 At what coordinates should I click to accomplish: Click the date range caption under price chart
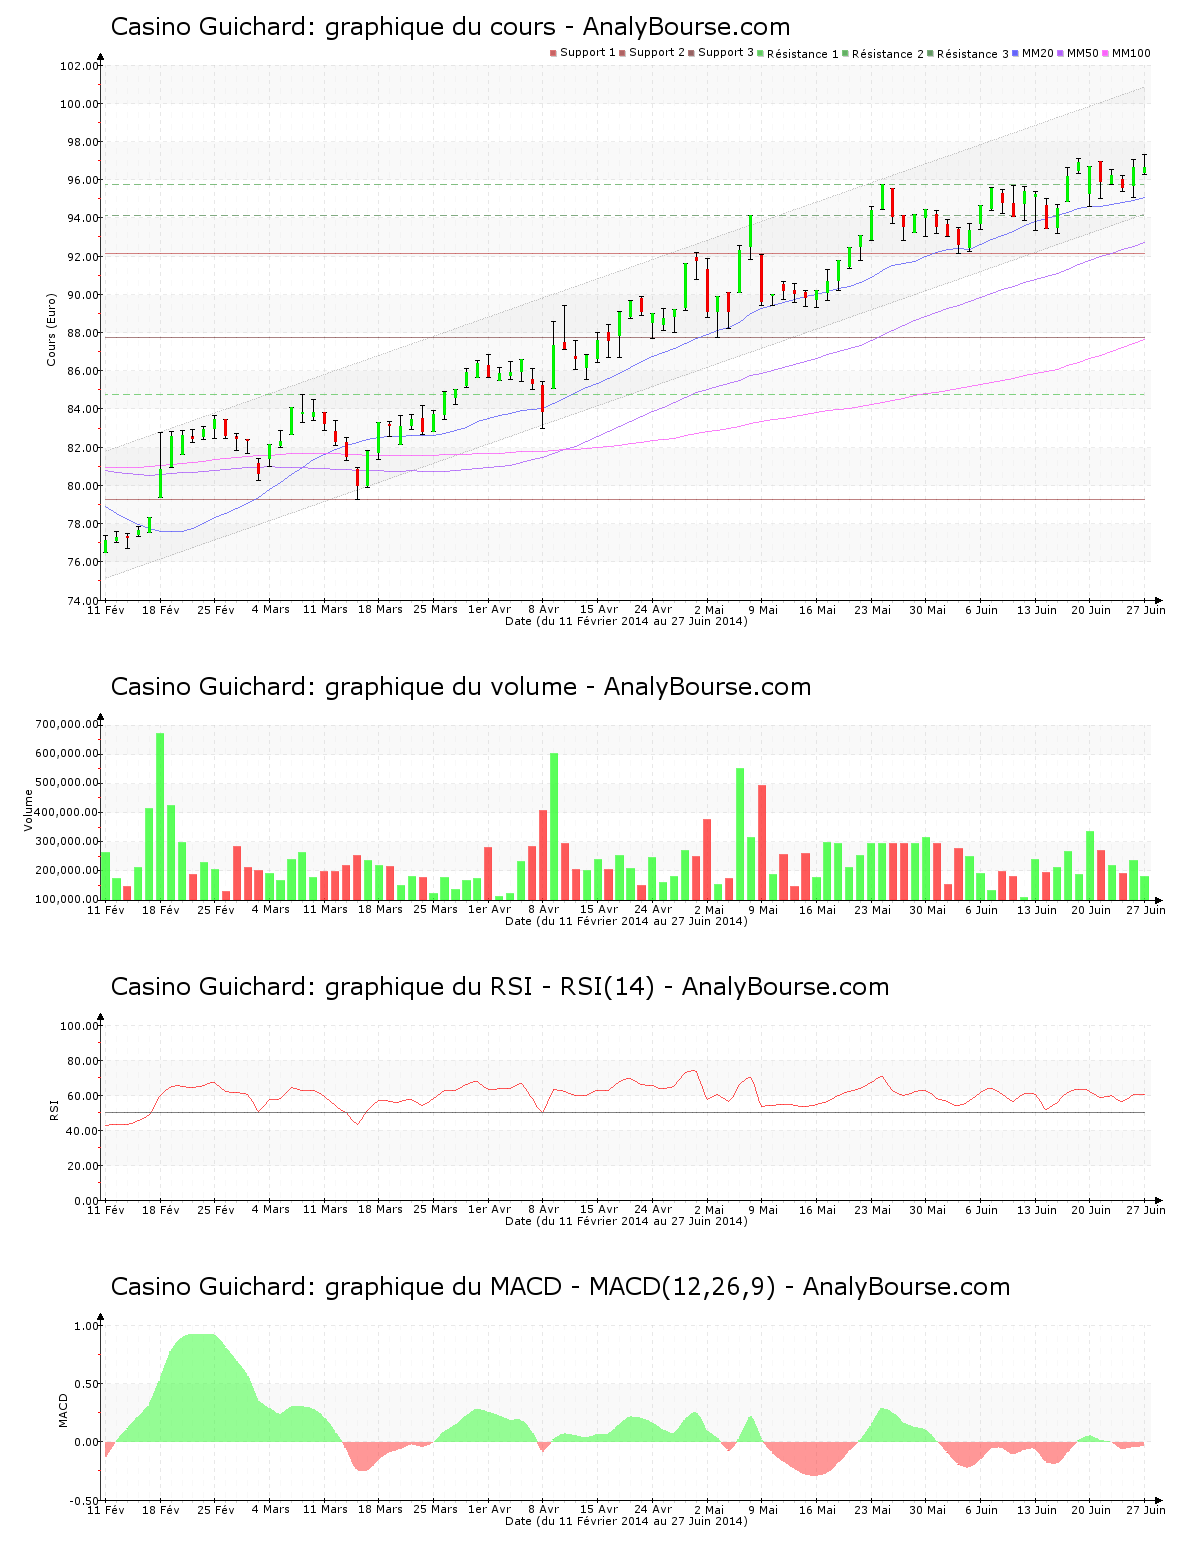click(626, 621)
